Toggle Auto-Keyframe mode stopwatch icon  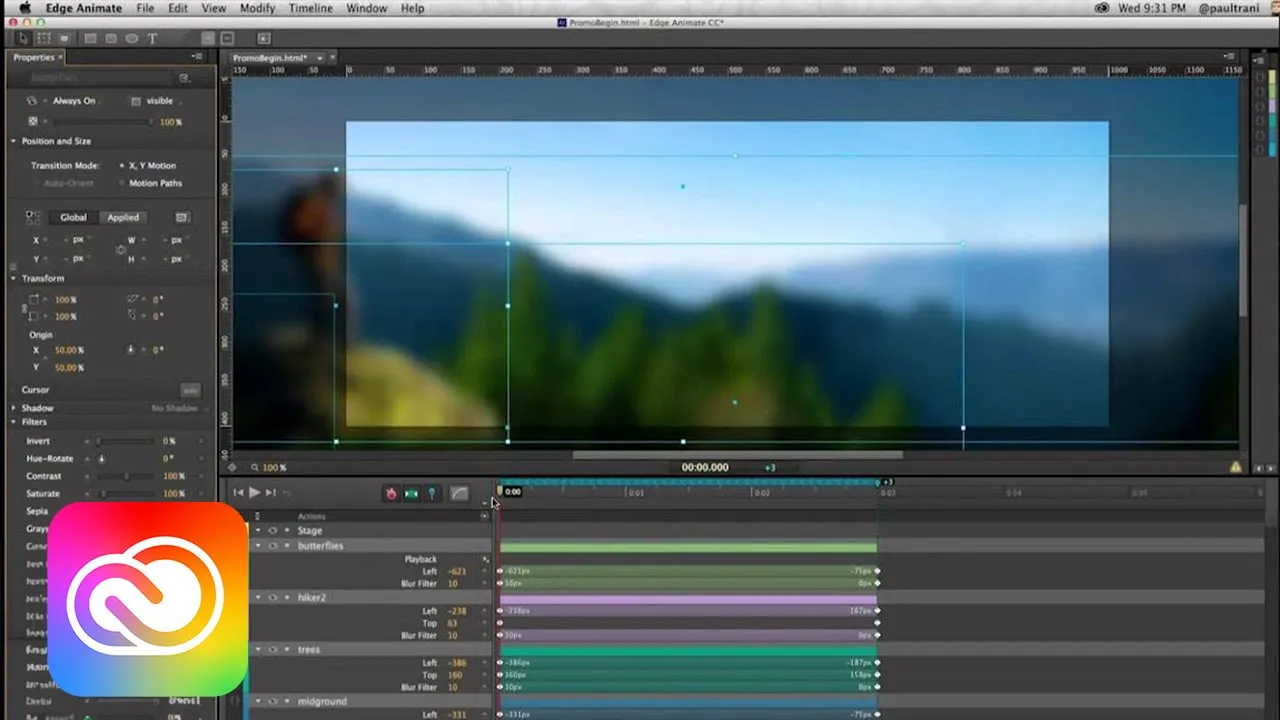click(391, 493)
